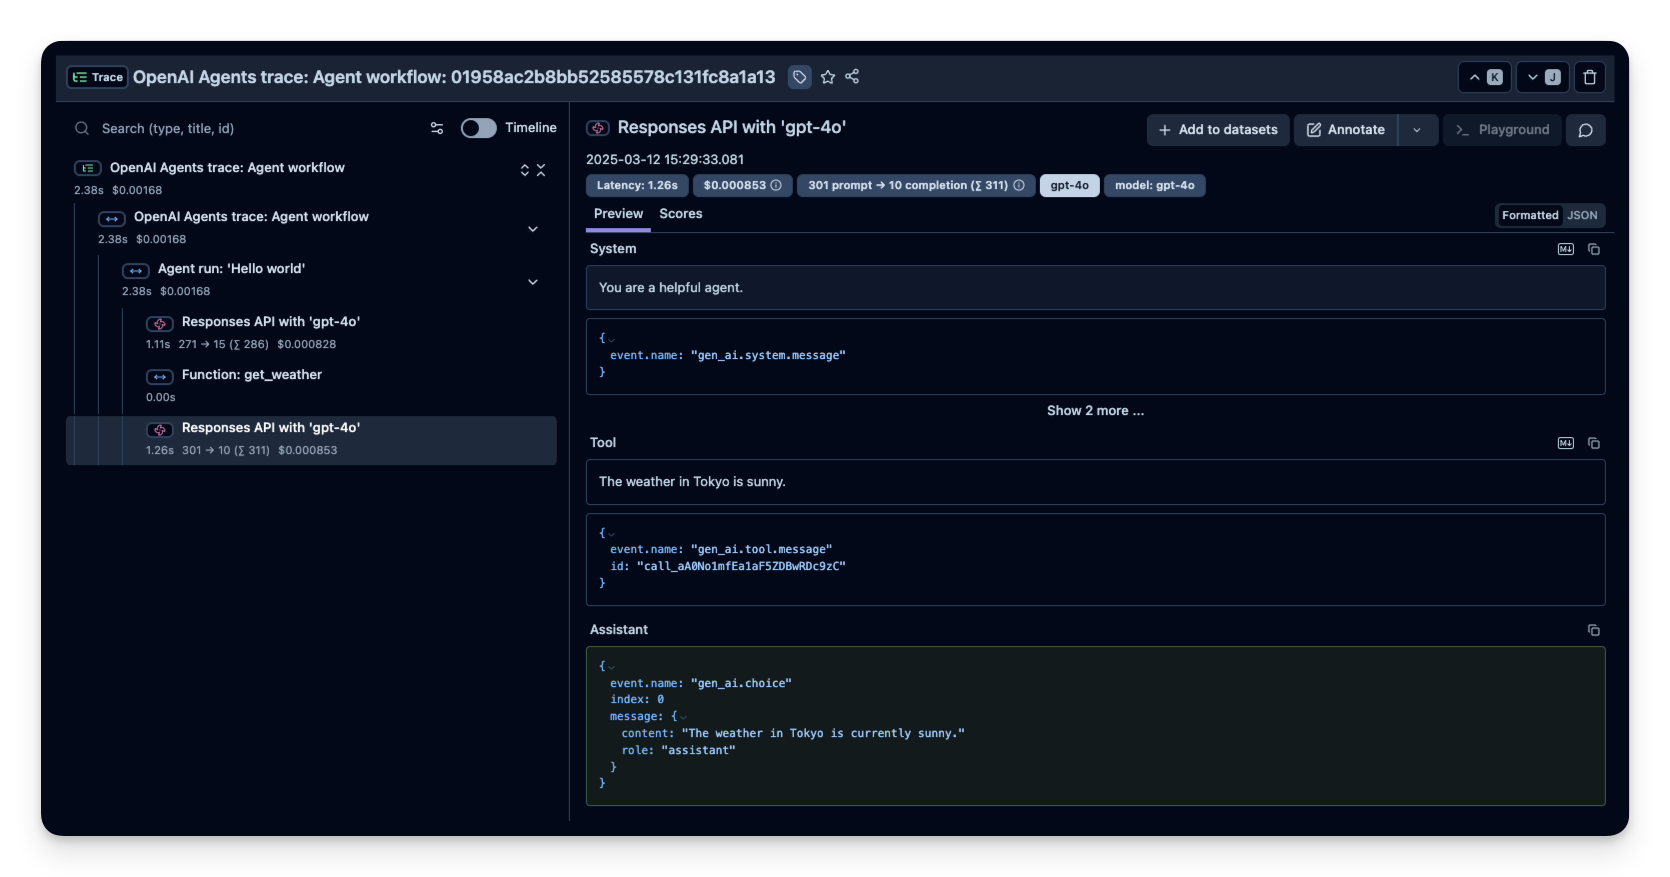Collapse Tool message JSON object
Screen dimensions: 1670x877
tap(611, 533)
